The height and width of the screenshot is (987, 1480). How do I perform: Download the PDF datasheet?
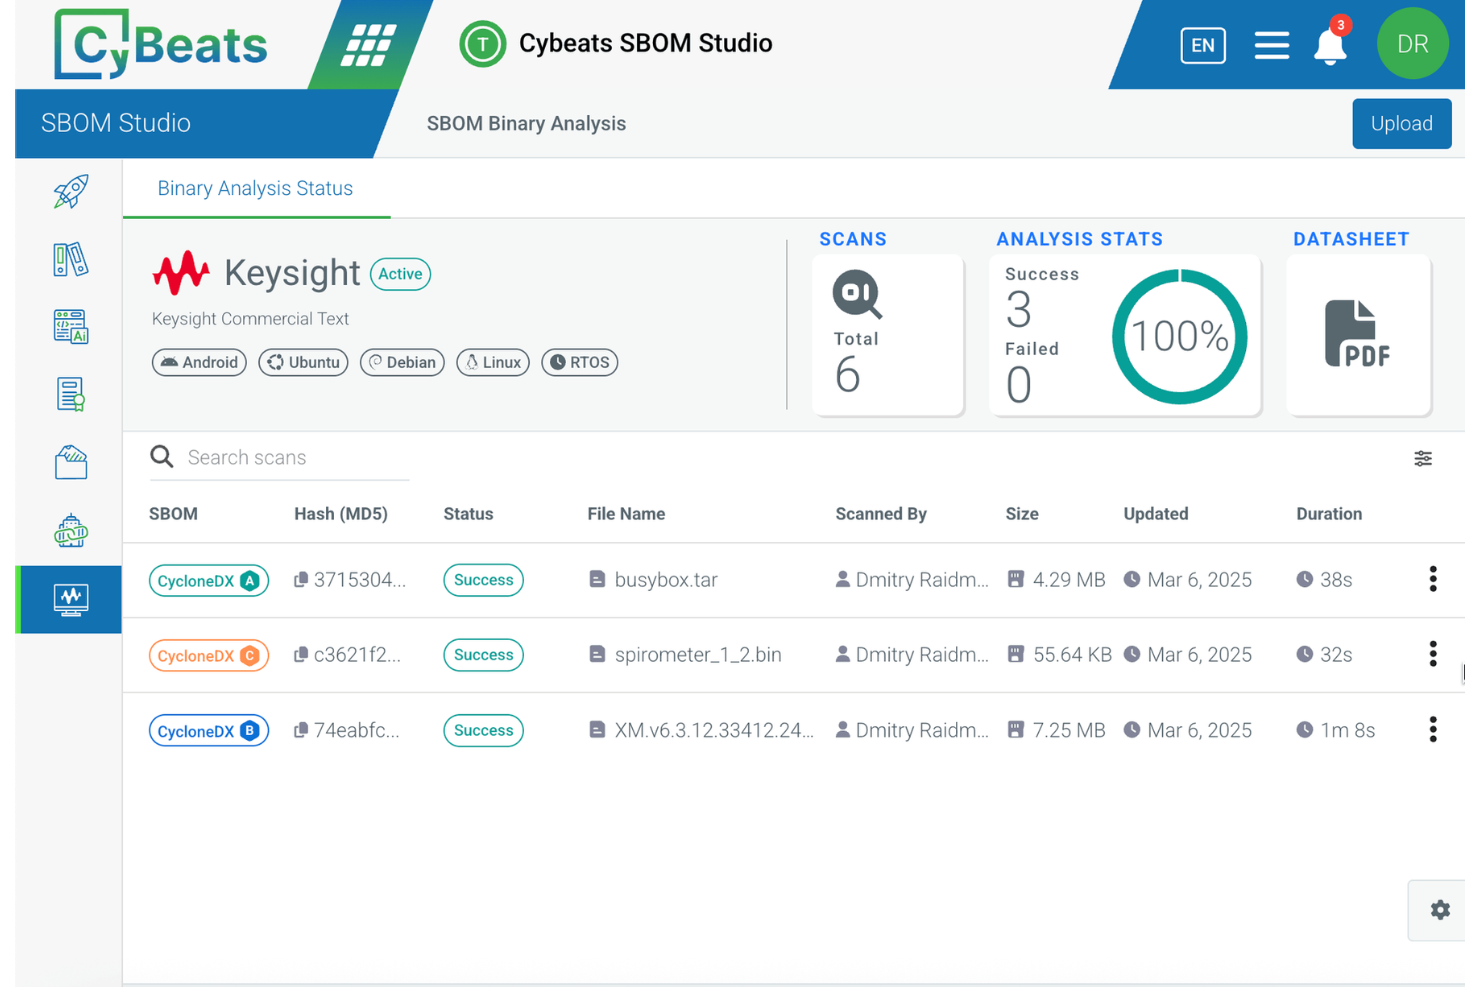point(1357,334)
